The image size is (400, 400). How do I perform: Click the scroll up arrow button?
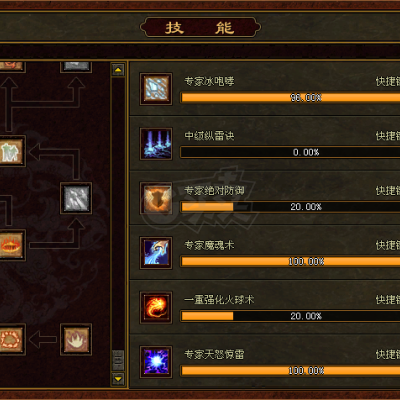click(118, 70)
